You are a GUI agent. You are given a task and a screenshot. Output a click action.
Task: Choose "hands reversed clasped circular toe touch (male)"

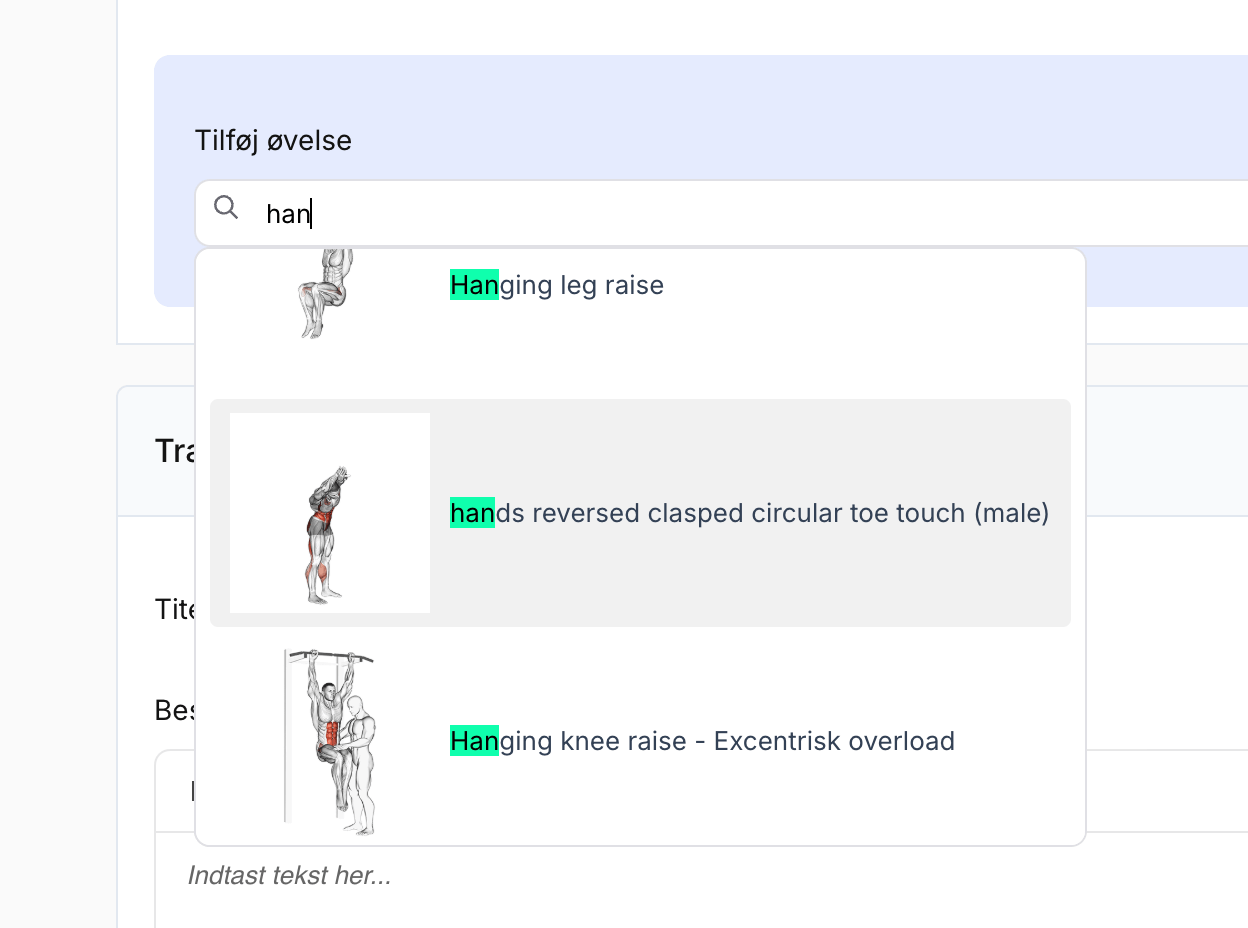pyautogui.click(x=749, y=514)
